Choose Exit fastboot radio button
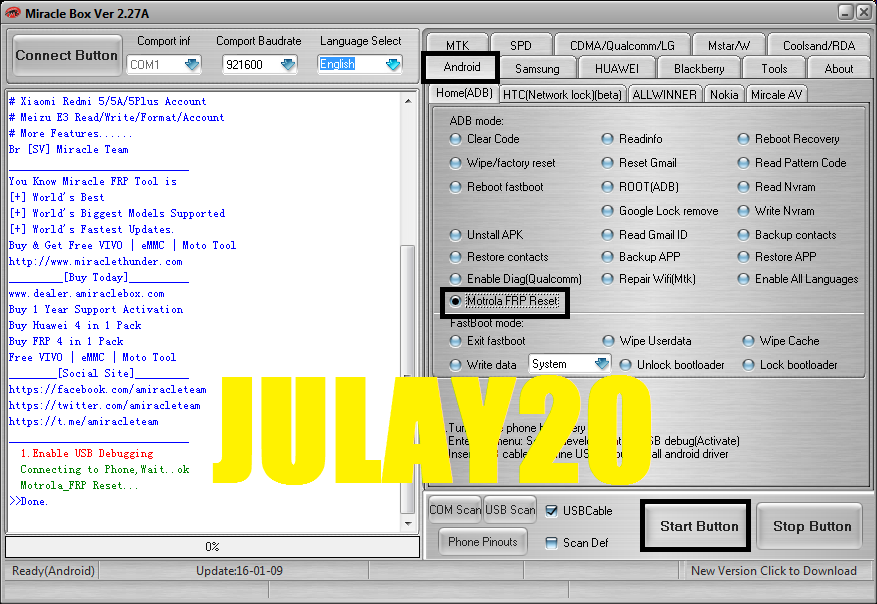Image resolution: width=877 pixels, height=604 pixels. click(x=456, y=341)
